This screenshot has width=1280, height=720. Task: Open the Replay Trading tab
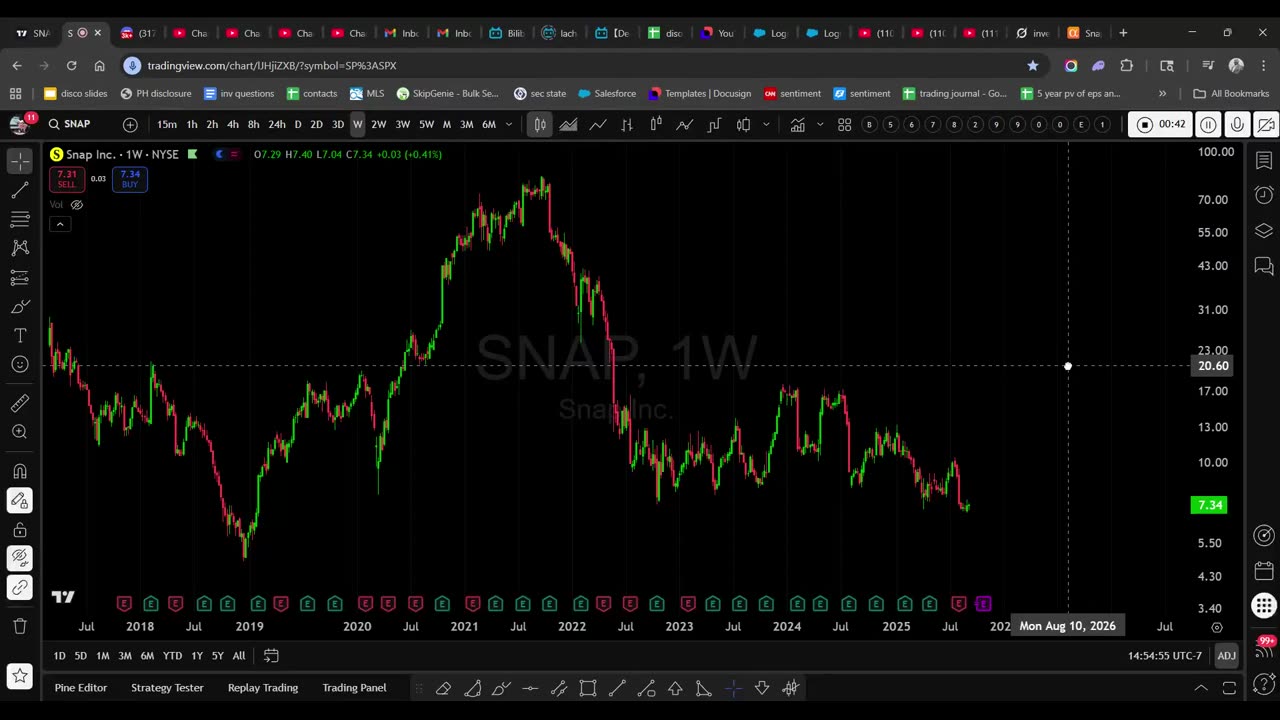[263, 688]
